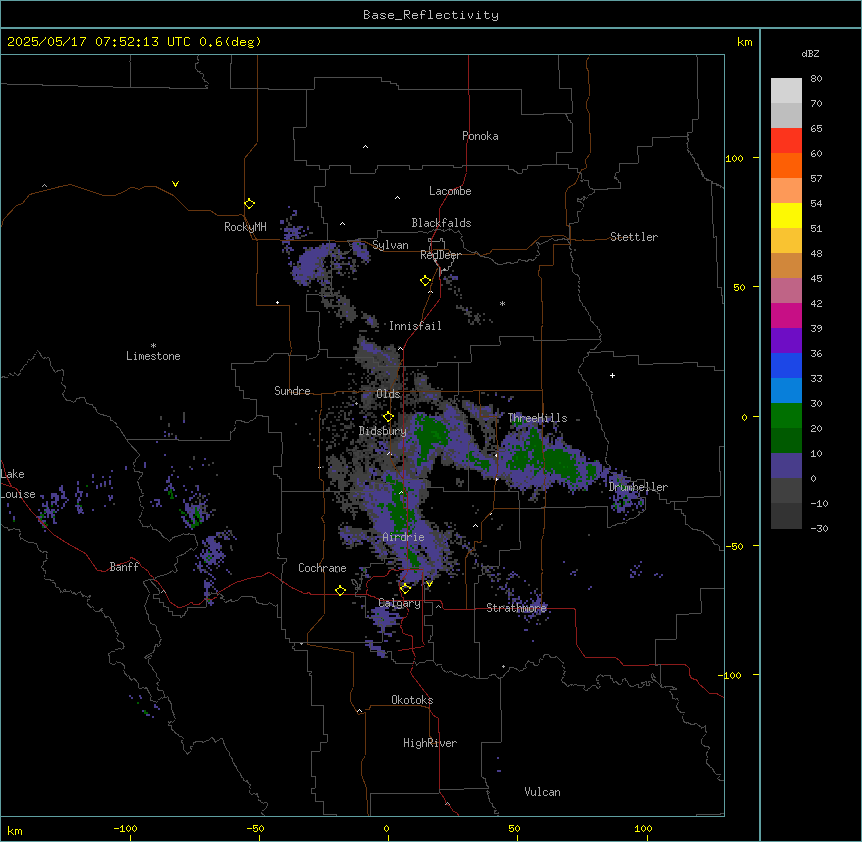This screenshot has width=862, height=842.
Task: Click the asterisk marker above Limestone
Action: [x=153, y=346]
